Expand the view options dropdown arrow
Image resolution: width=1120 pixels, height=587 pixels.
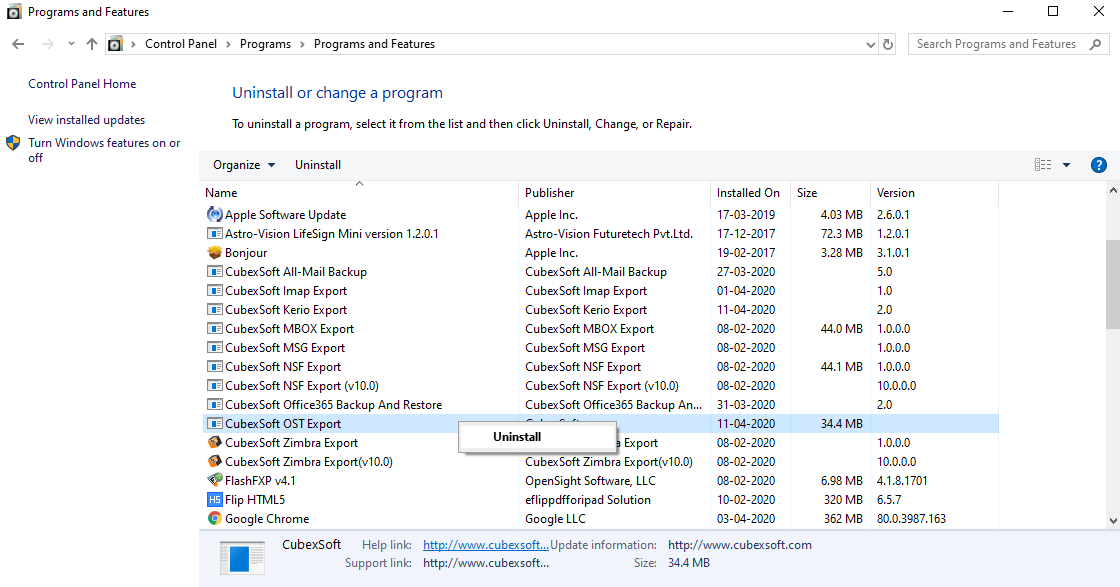pos(1066,165)
